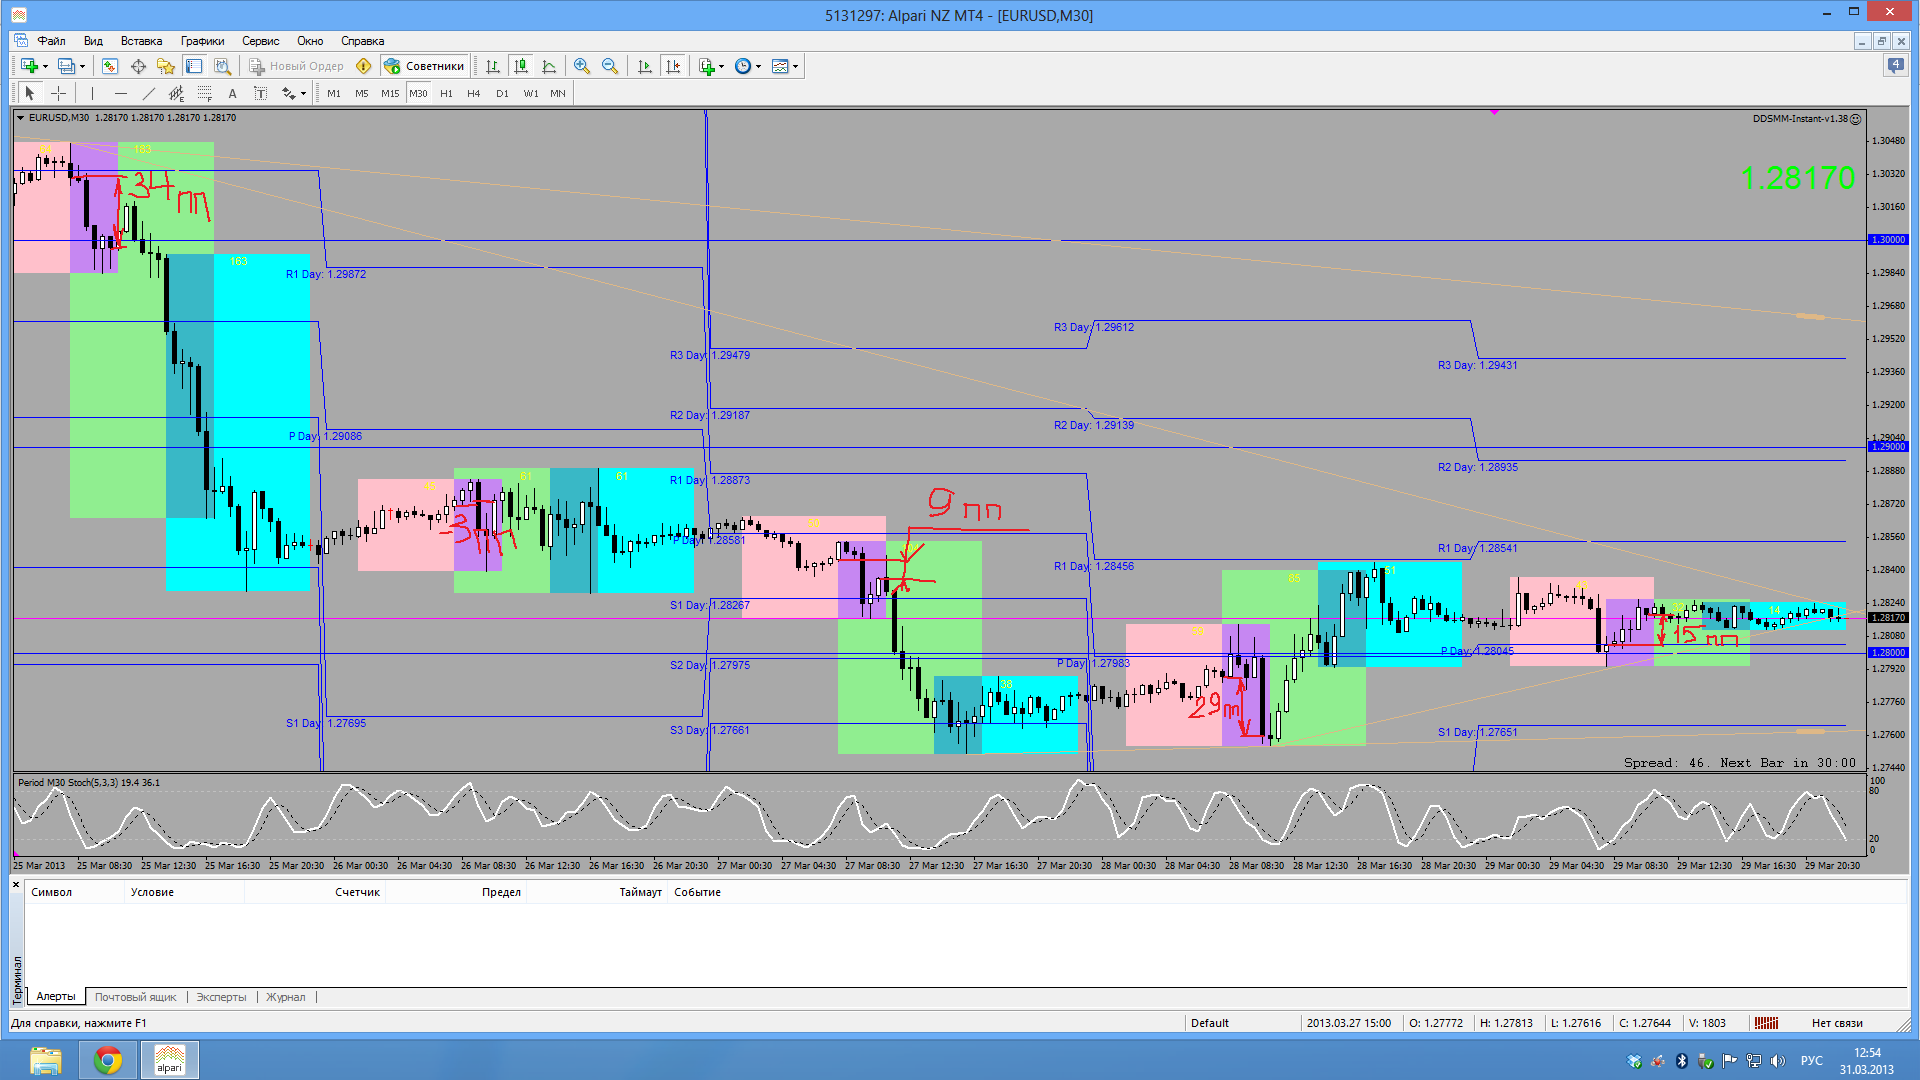Switch to W1 timeframe
This screenshot has height=1080, width=1920.
tap(531, 93)
